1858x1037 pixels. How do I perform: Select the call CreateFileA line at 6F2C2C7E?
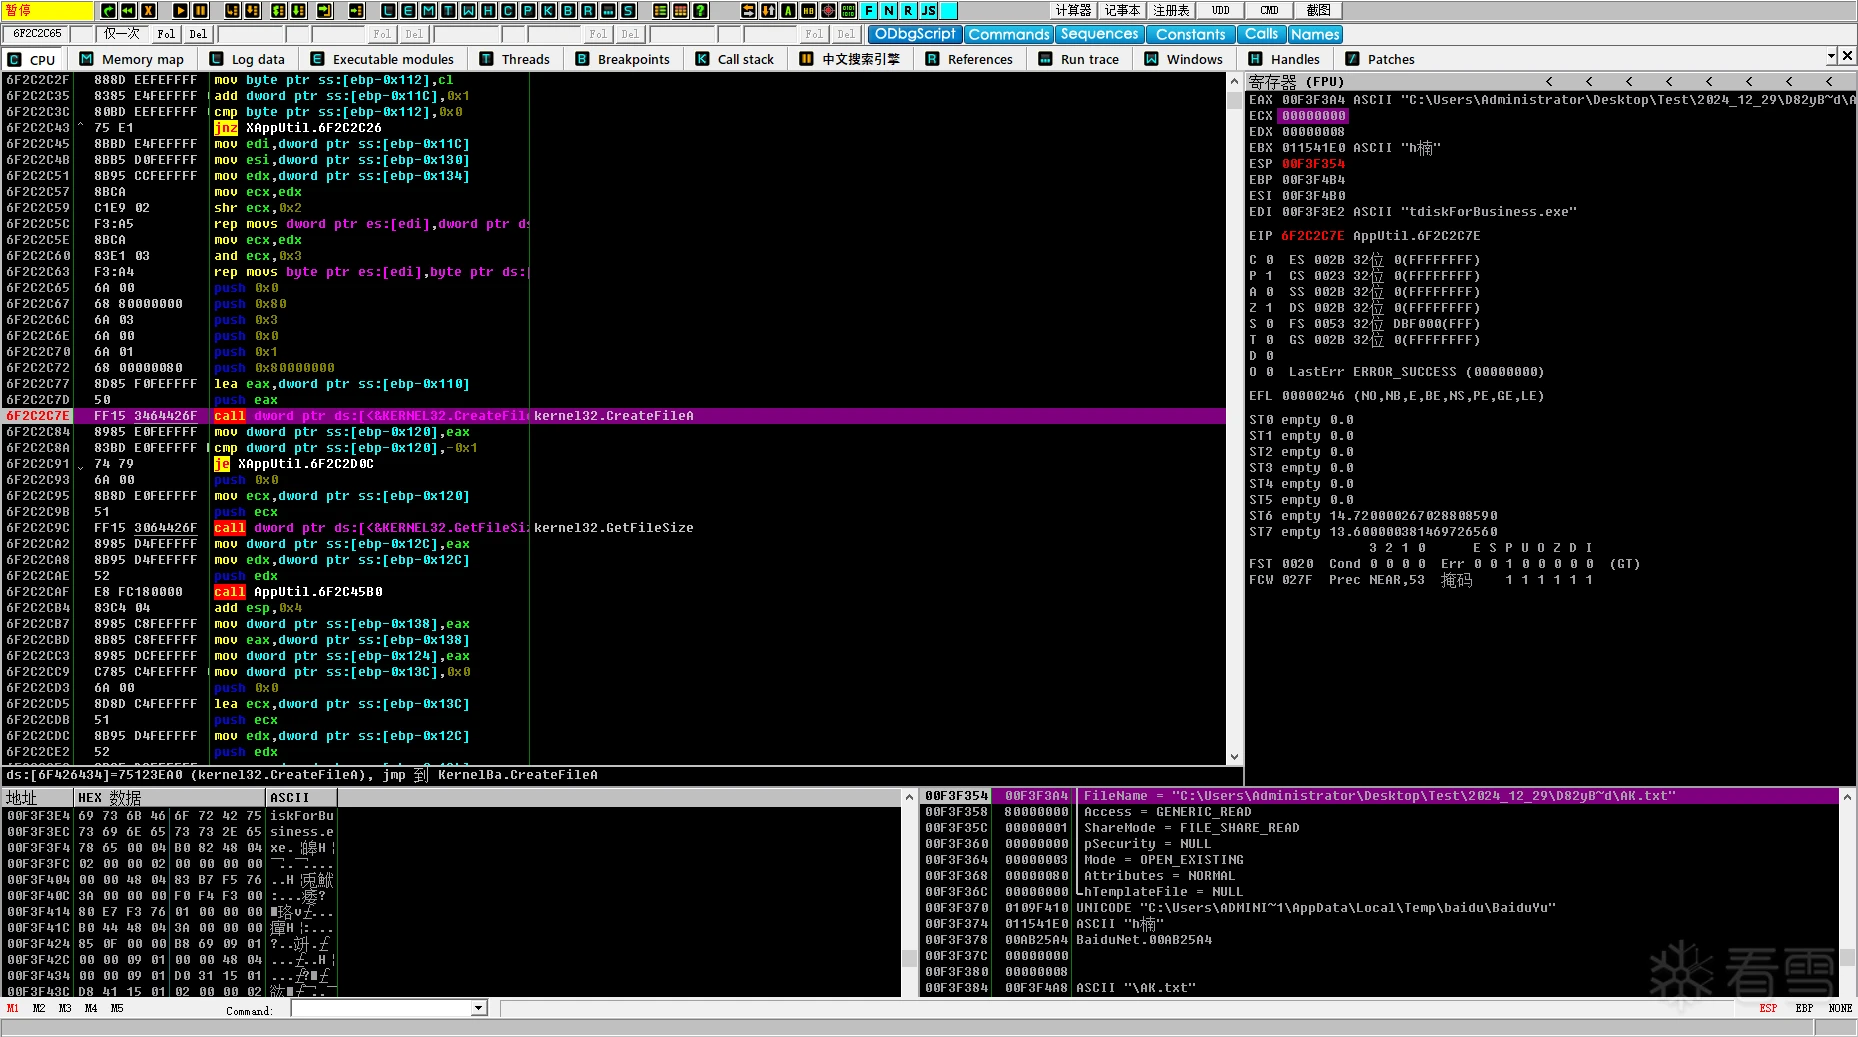pos(614,416)
